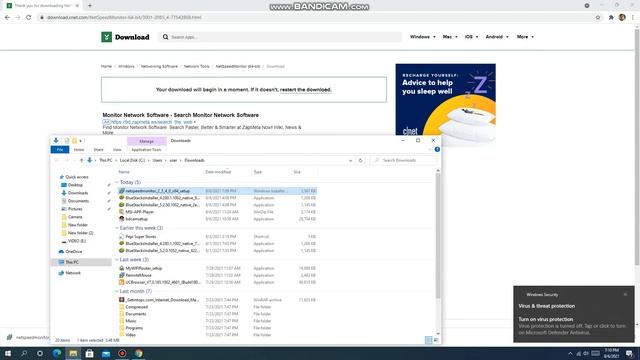Open Microsoft Store from the taskbar
640x360 pixels.
point(89,353)
